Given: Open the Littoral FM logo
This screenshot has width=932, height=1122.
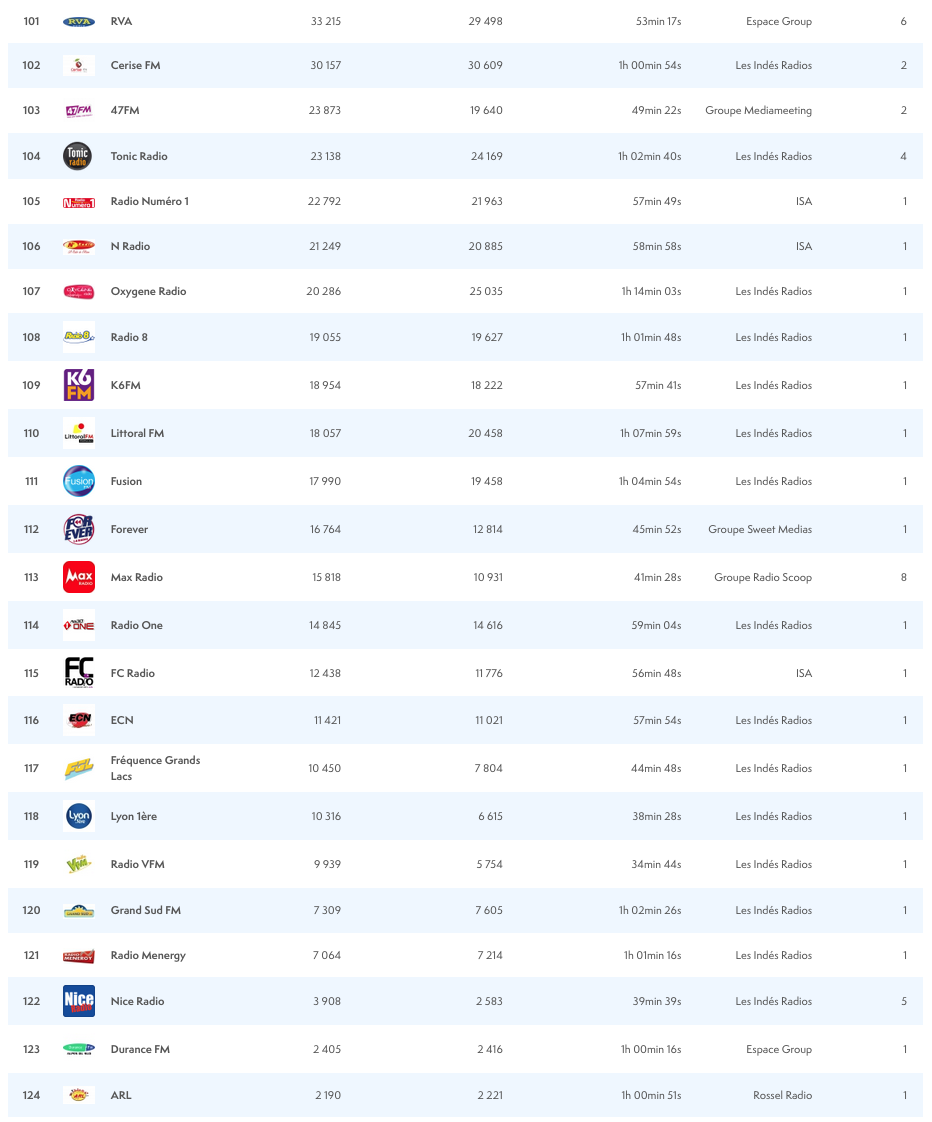Looking at the screenshot, I should click(79, 433).
